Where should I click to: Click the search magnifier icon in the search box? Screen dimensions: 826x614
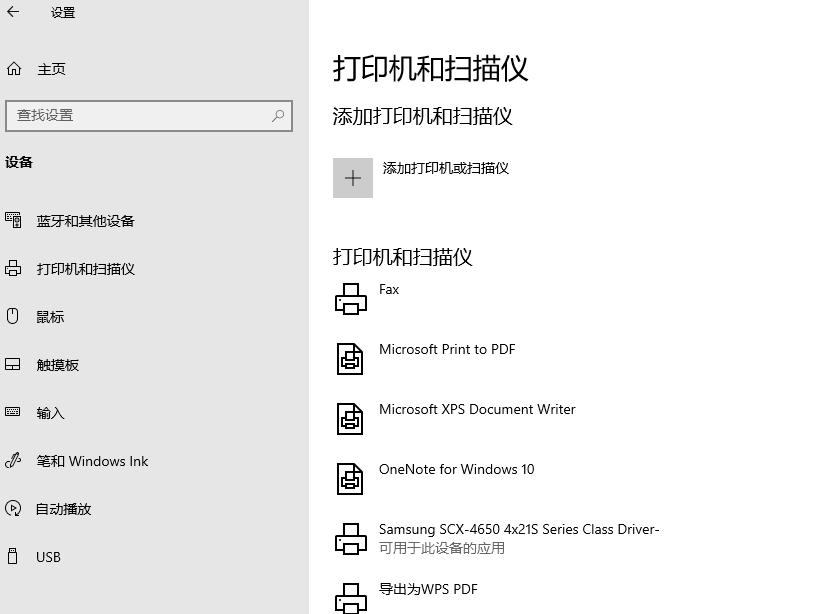point(277,115)
